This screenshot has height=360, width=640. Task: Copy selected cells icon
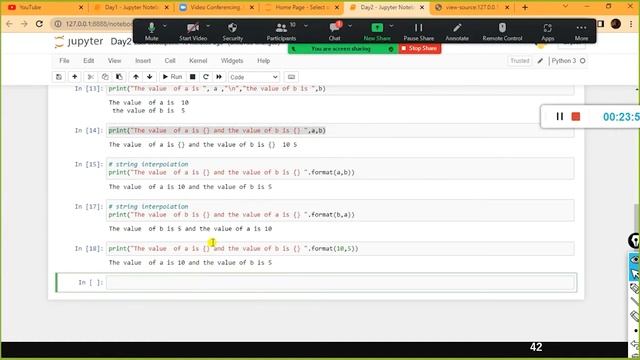tap(105, 77)
